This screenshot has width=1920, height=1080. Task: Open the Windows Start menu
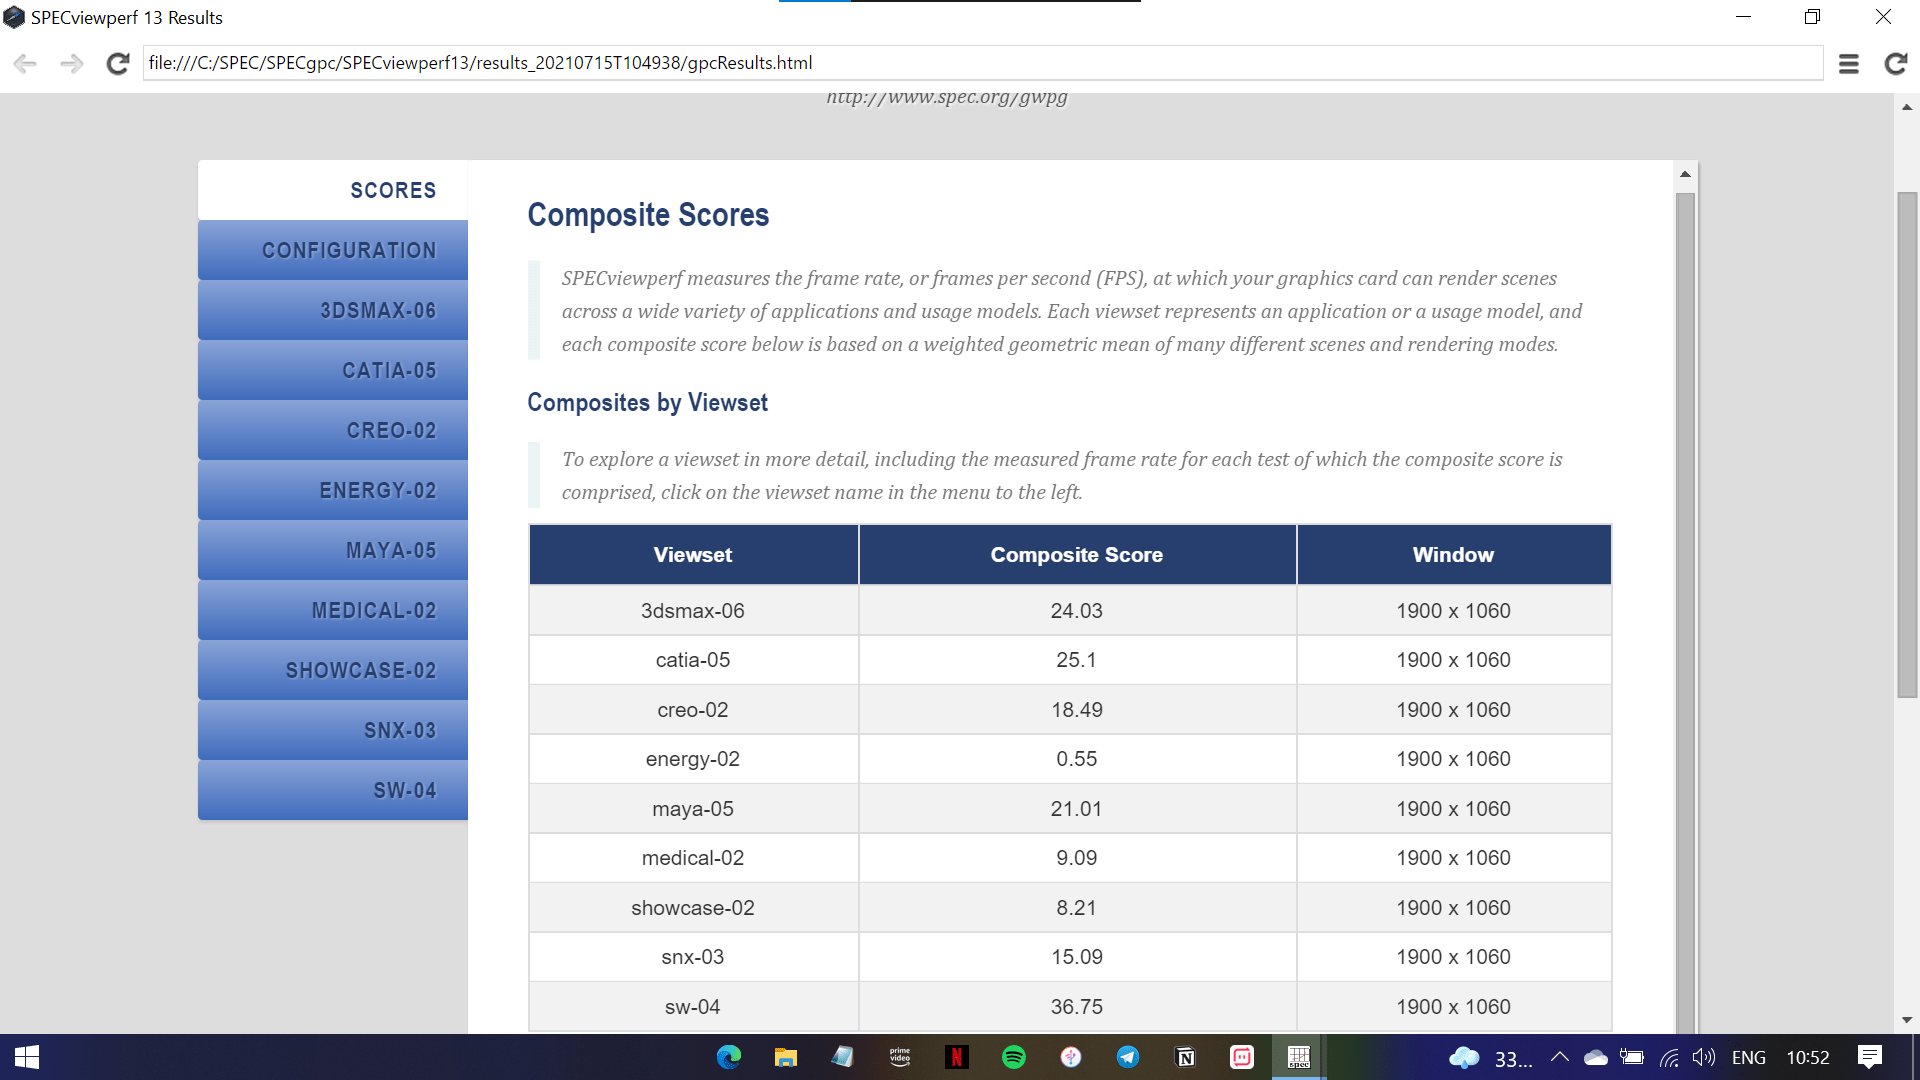pos(27,1057)
